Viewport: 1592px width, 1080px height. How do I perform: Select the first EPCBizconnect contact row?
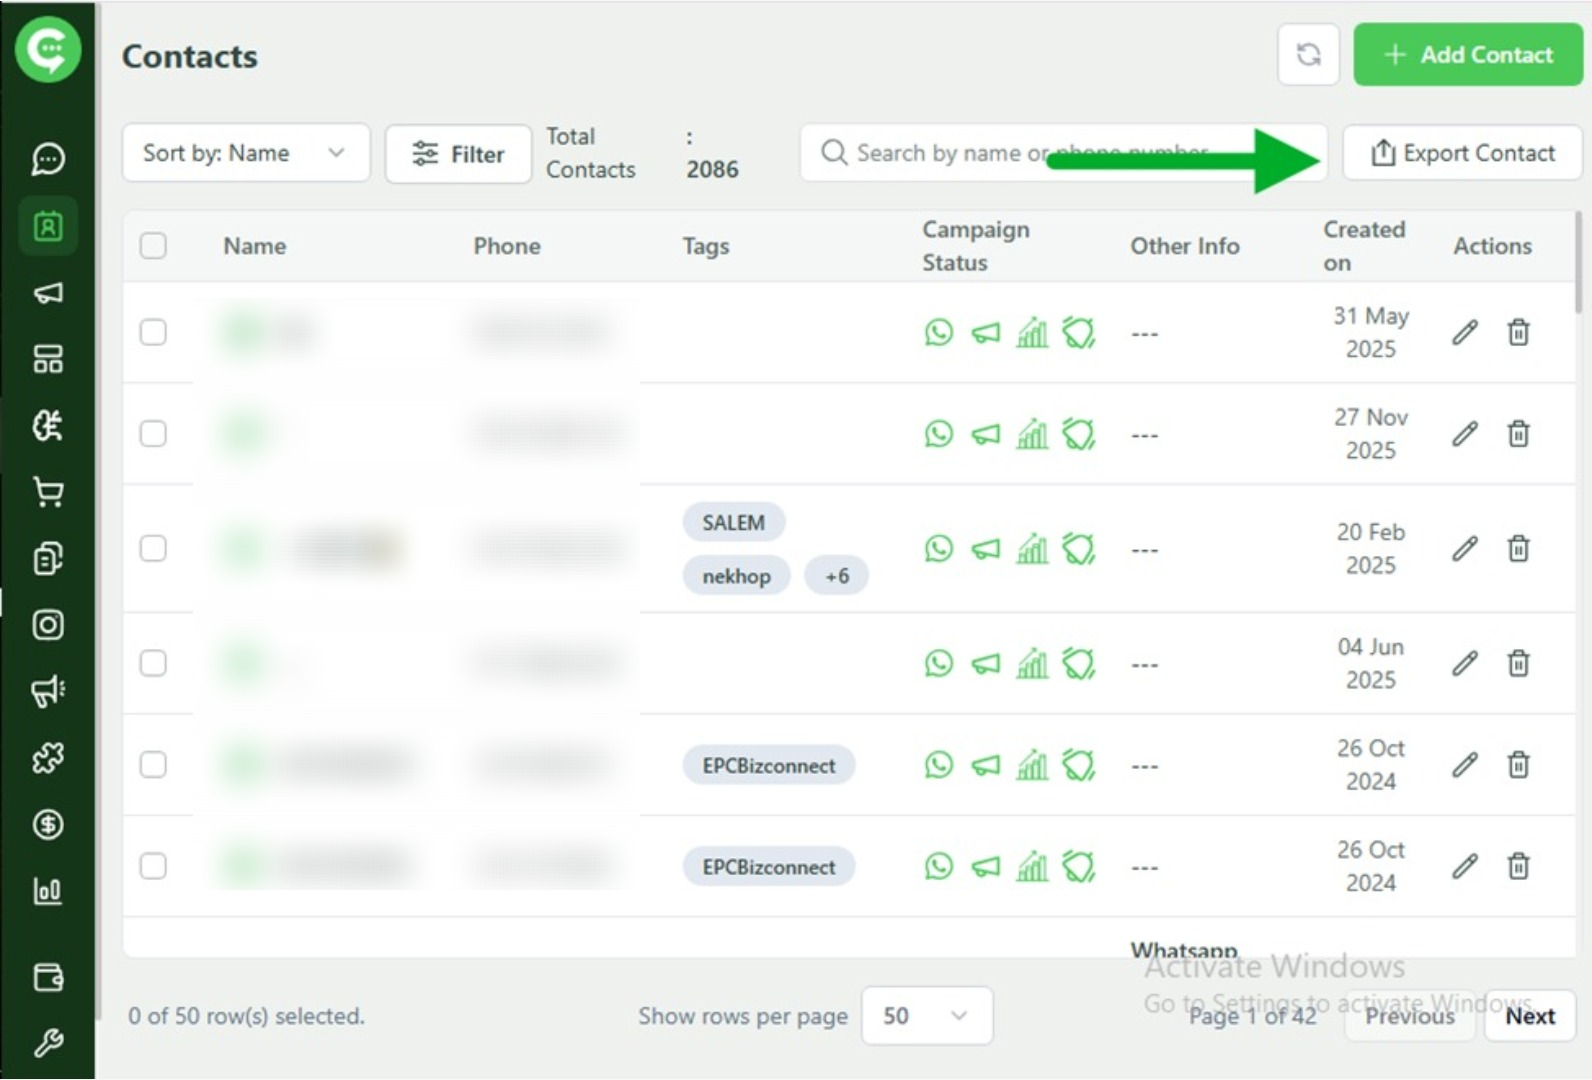(153, 764)
